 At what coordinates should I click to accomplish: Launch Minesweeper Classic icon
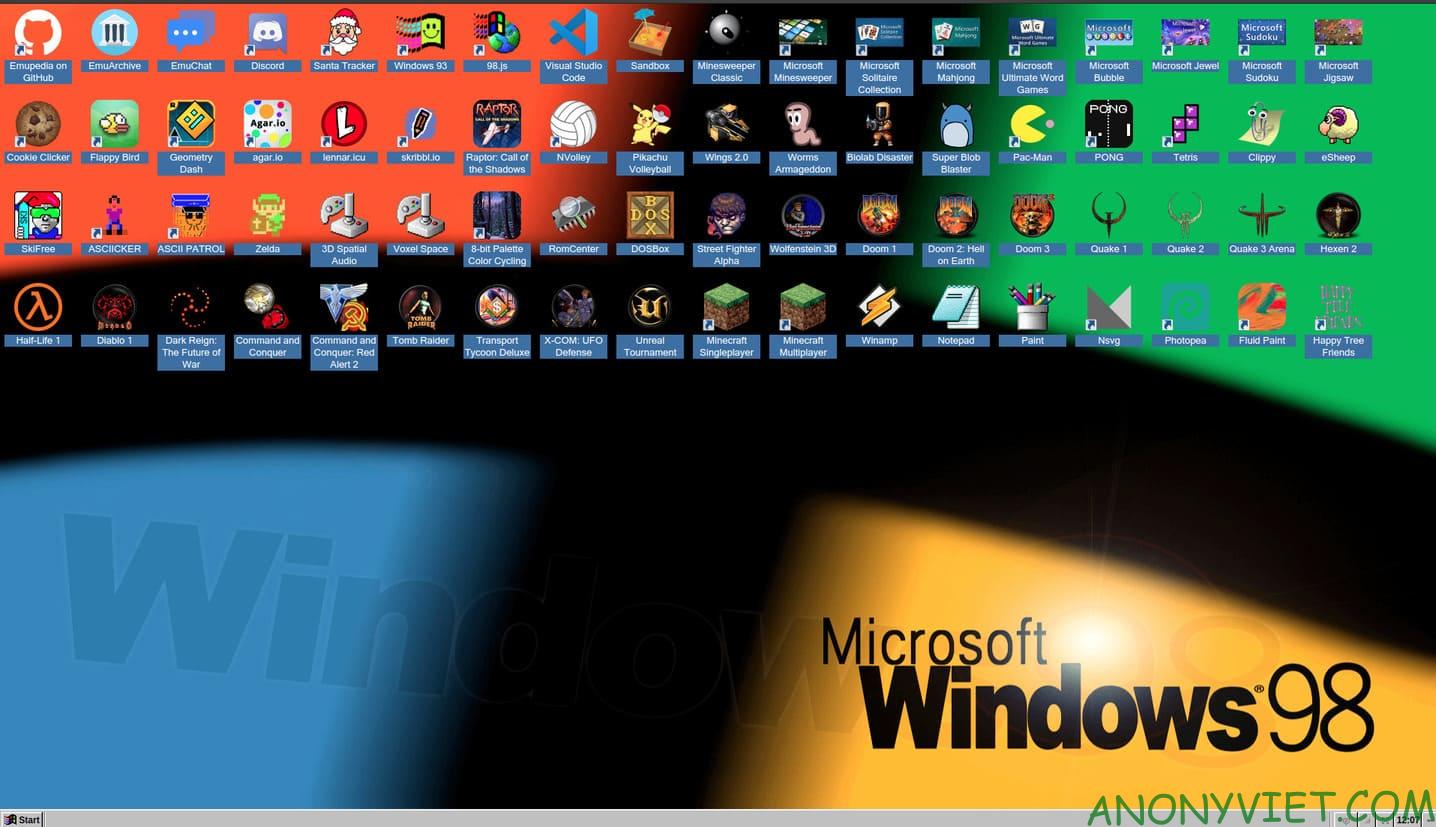pyautogui.click(x=727, y=33)
